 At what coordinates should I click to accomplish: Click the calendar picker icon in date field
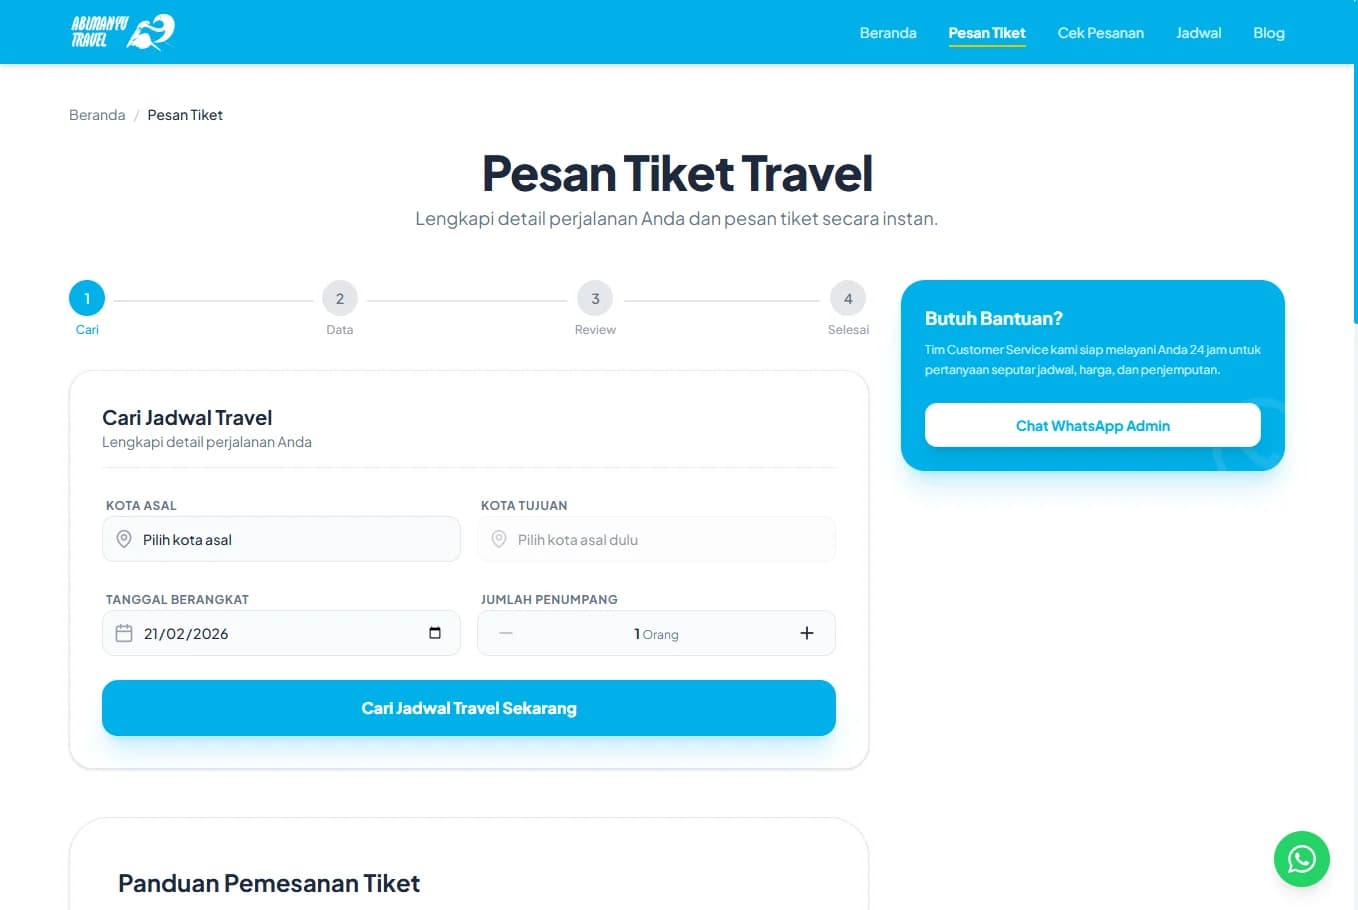(435, 633)
